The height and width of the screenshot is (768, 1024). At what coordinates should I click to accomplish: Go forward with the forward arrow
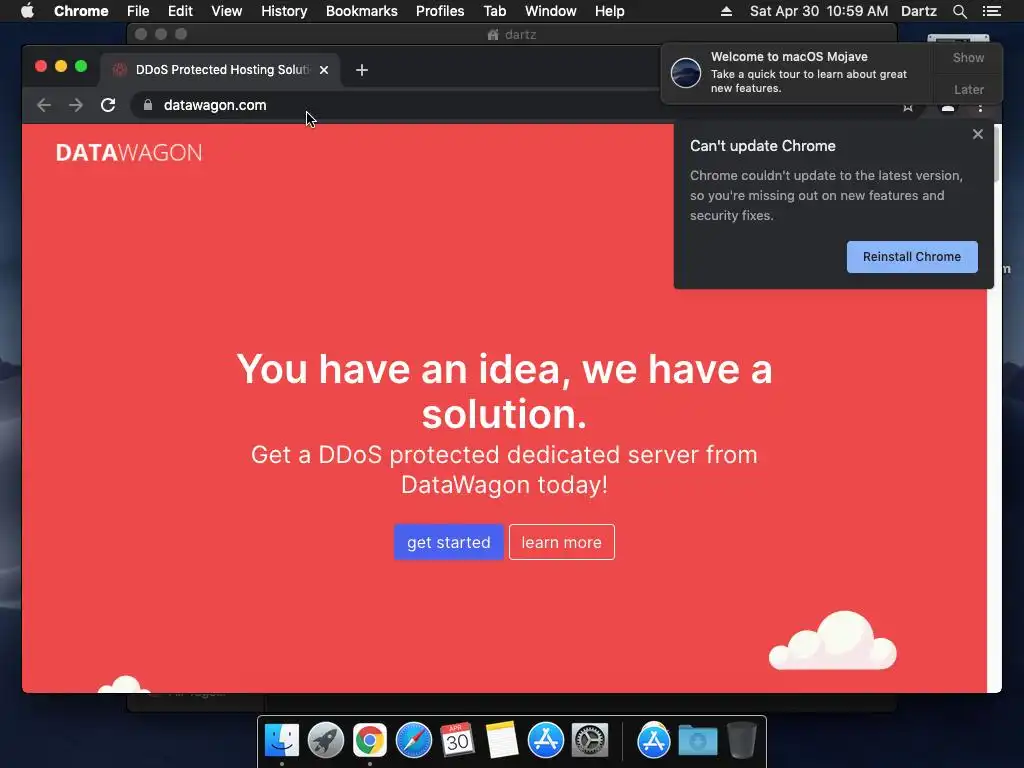pyautogui.click(x=76, y=105)
